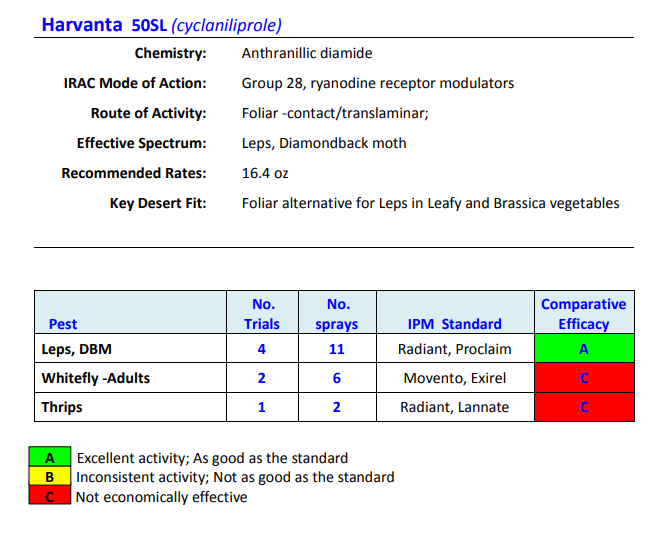
Task: Click the 'IRAC Mode of Action:' label
Action: [x=135, y=83]
